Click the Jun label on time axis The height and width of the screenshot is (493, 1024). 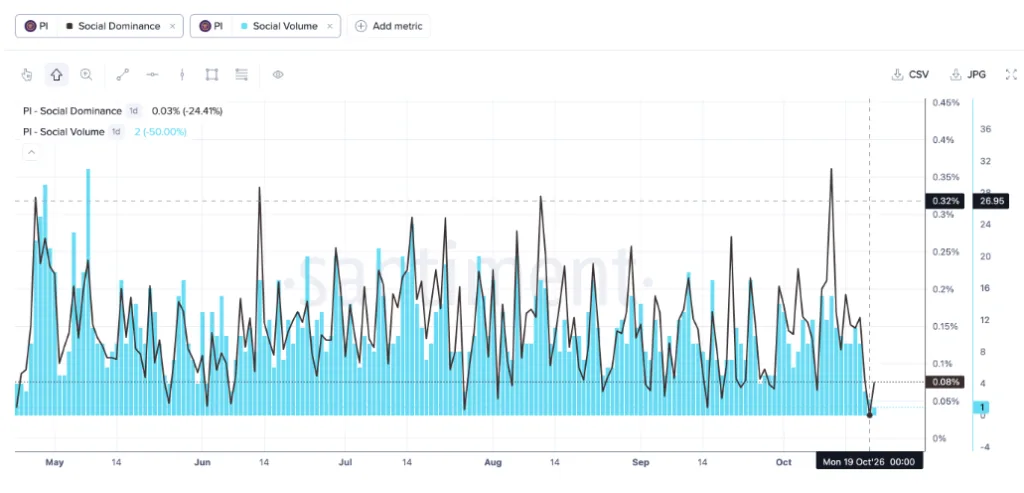202,462
